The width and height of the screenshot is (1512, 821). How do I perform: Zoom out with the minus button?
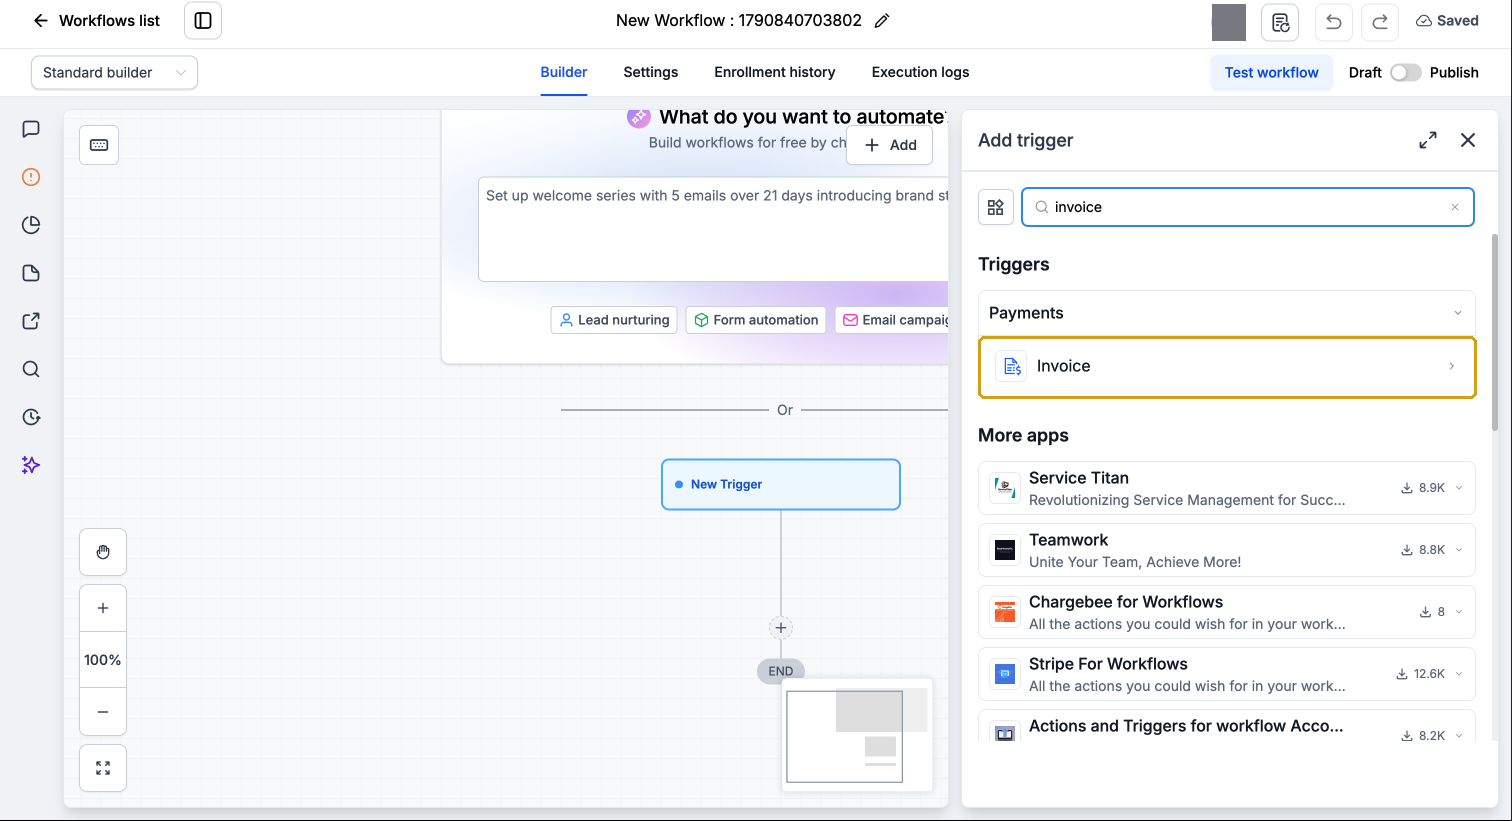[103, 712]
